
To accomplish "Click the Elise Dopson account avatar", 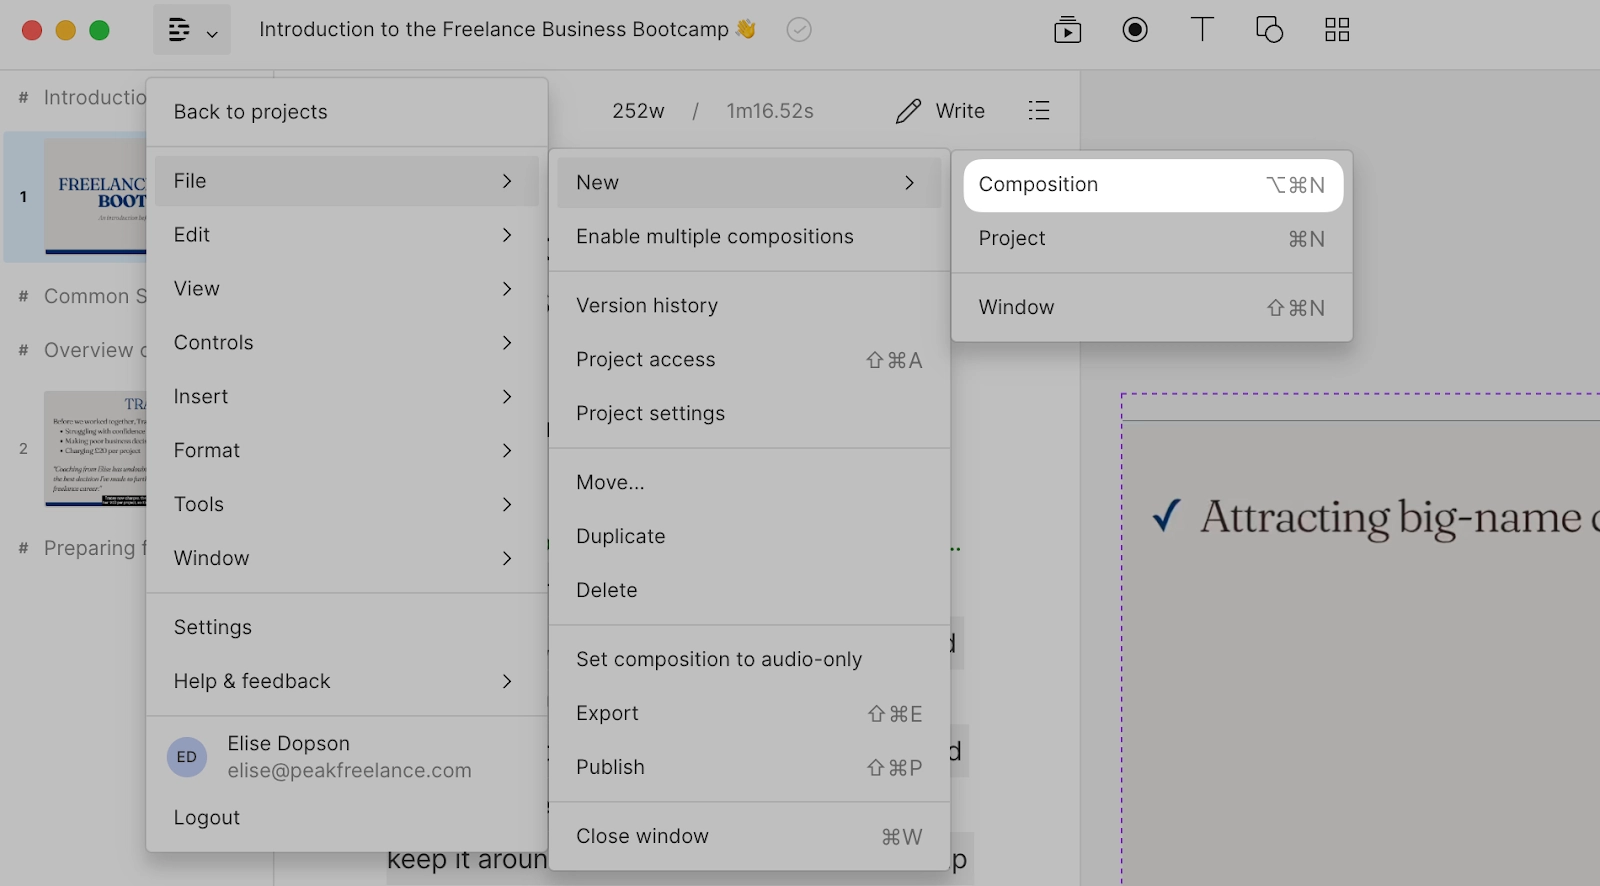I will click(x=187, y=757).
